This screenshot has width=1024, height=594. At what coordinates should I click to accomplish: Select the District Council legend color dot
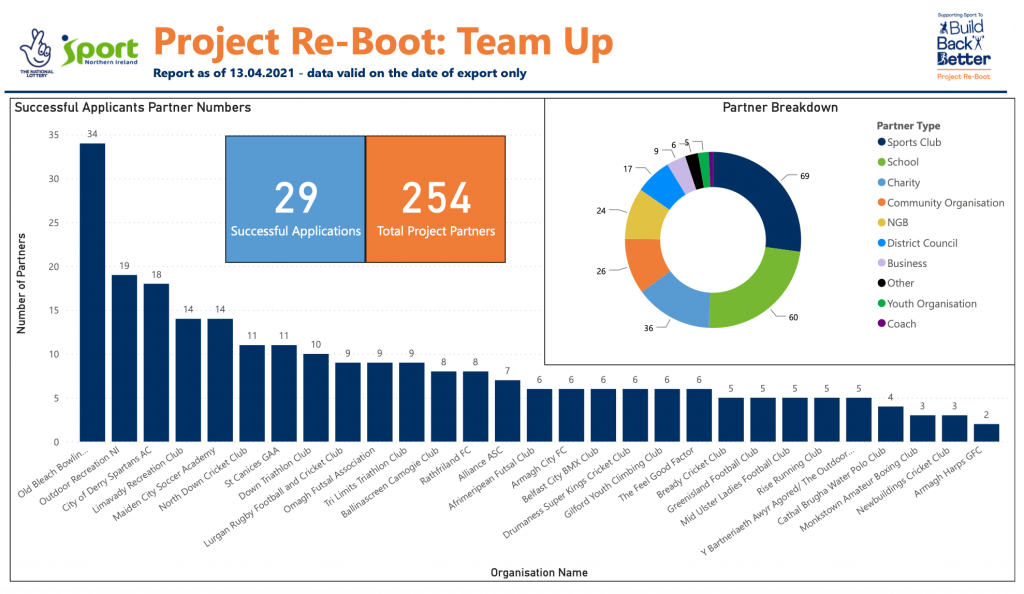pyautogui.click(x=882, y=243)
